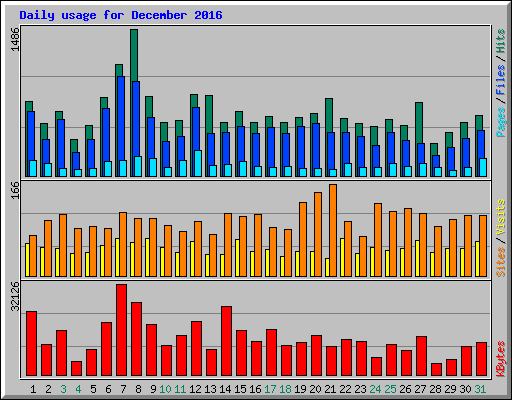Click the Pages legend label

click(501, 122)
